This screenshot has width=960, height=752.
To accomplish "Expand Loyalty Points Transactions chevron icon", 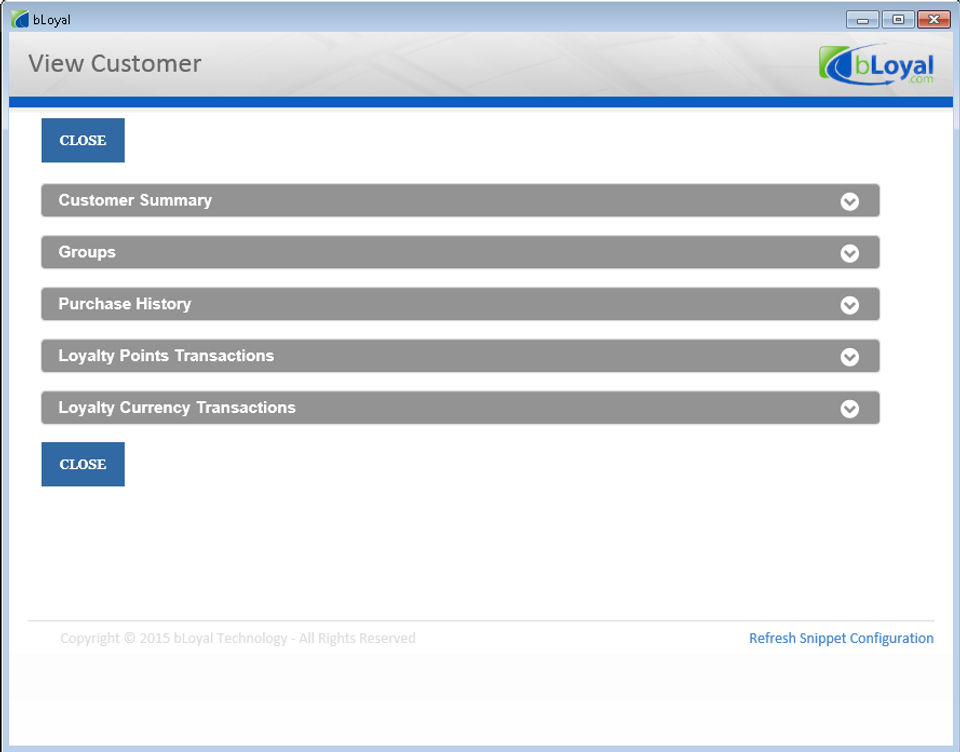I will click(x=849, y=356).
